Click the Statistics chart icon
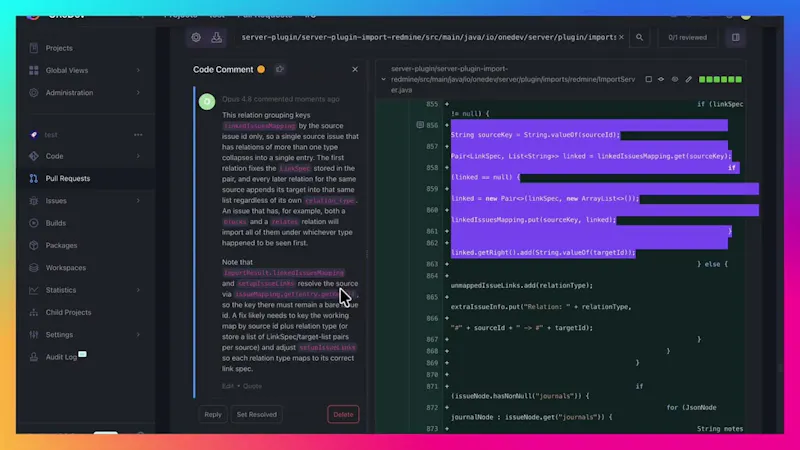The width and height of the screenshot is (800, 450). coord(34,290)
